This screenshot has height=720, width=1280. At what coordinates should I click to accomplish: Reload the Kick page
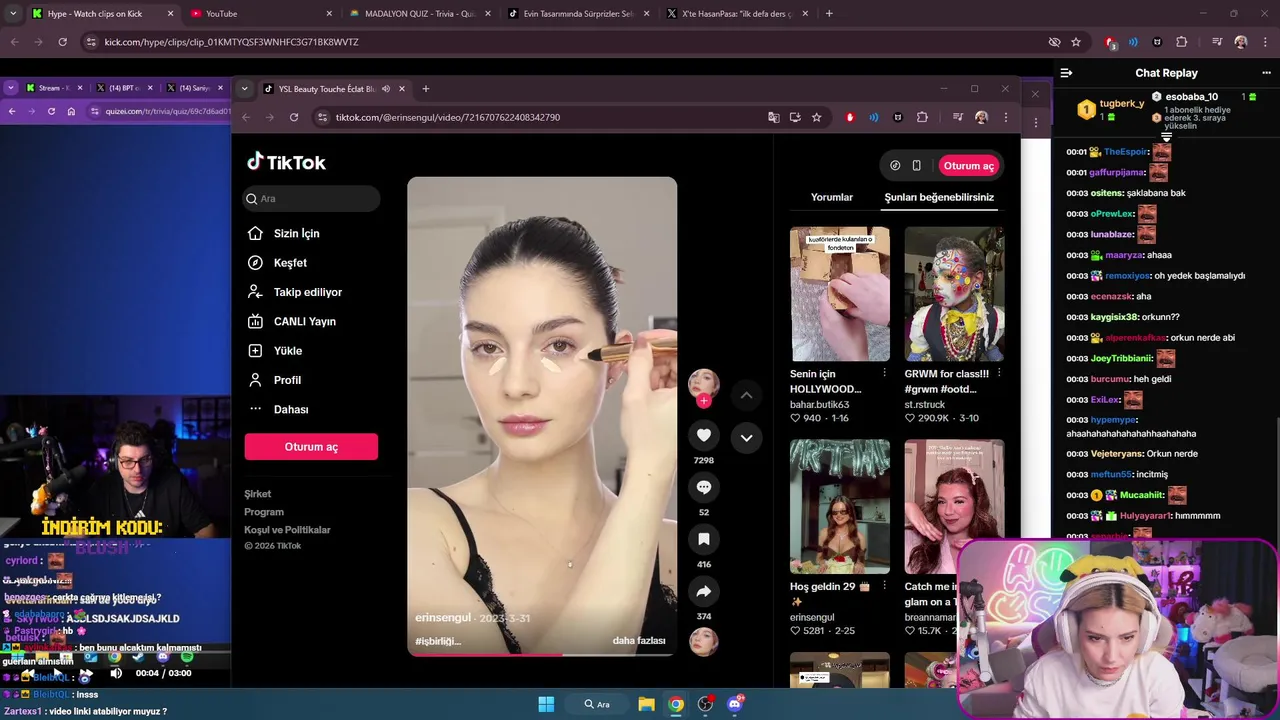pos(62,42)
